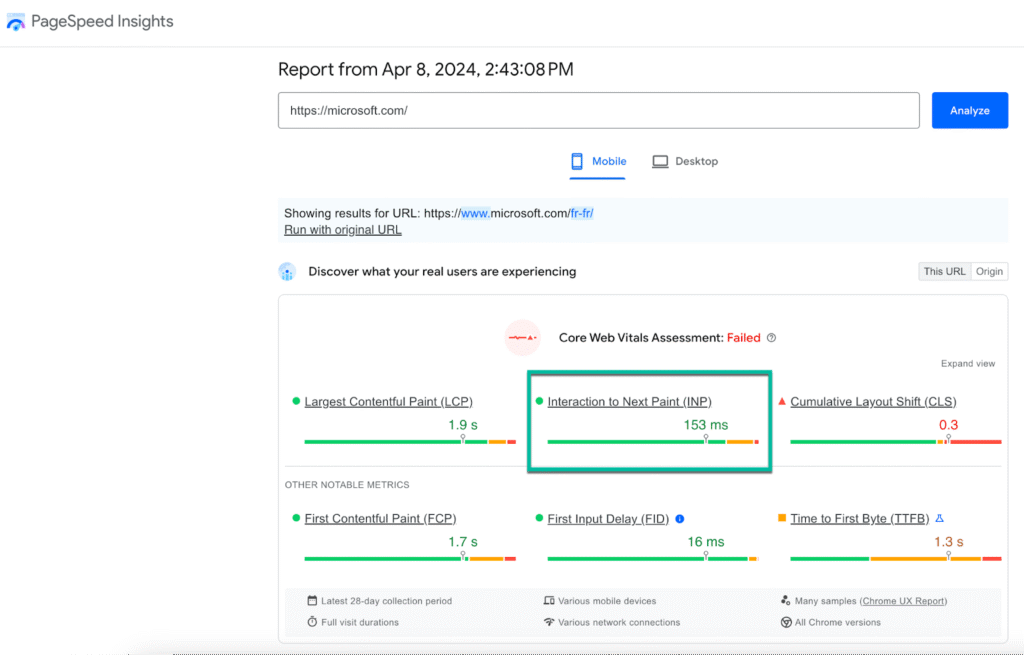Image resolution: width=1024 pixels, height=655 pixels.
Task: Expand the Core Web Vitals view
Action: pos(968,364)
